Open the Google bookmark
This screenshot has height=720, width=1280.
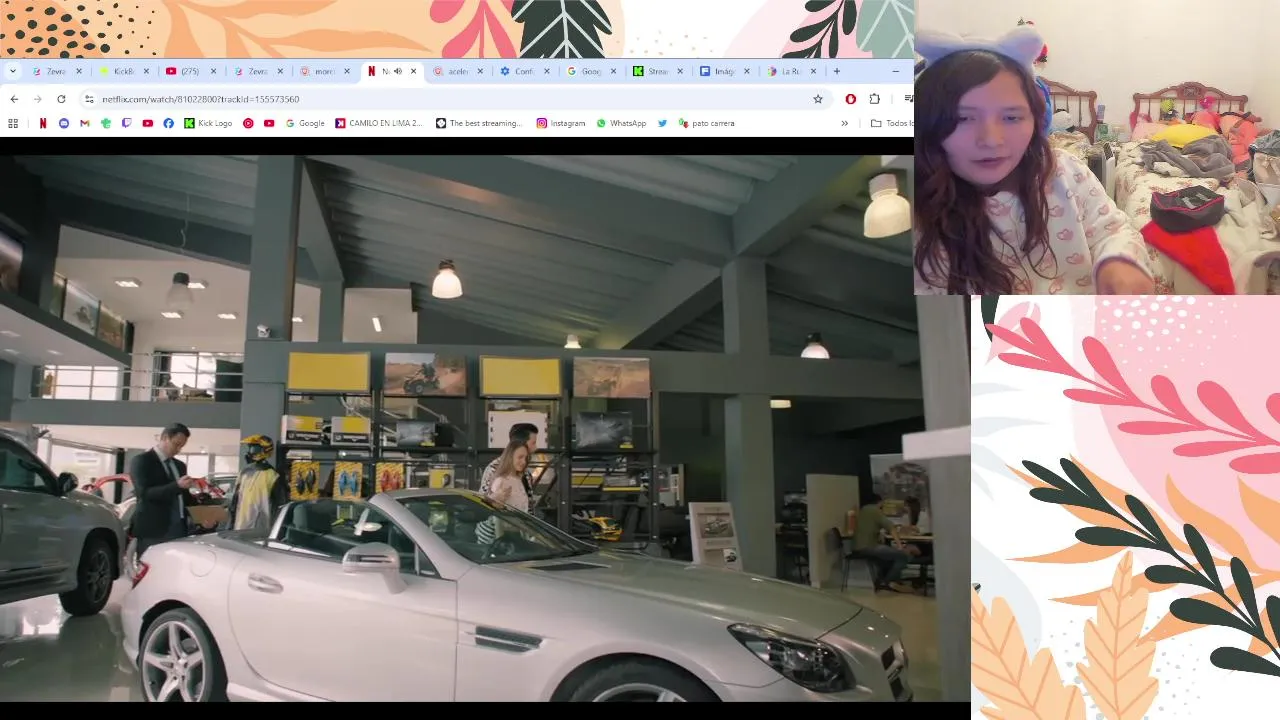pyautogui.click(x=305, y=123)
